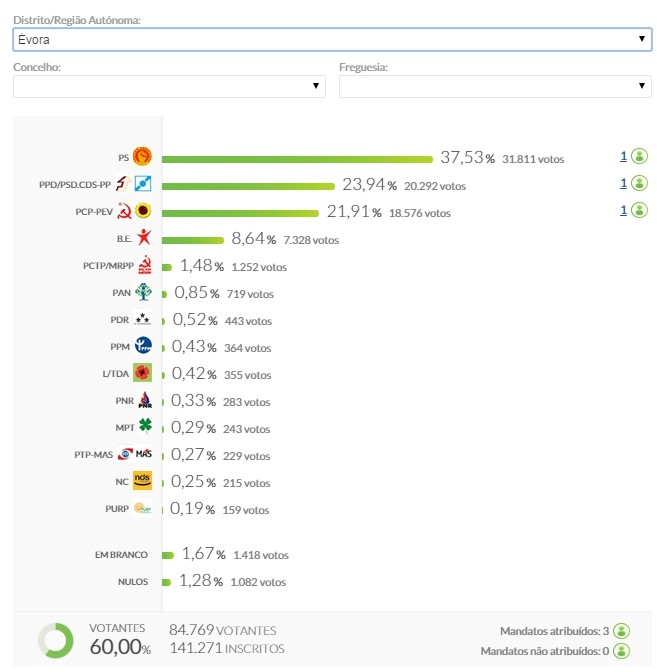Click the 37,53% percentage value
657x672 pixels.
coord(468,157)
